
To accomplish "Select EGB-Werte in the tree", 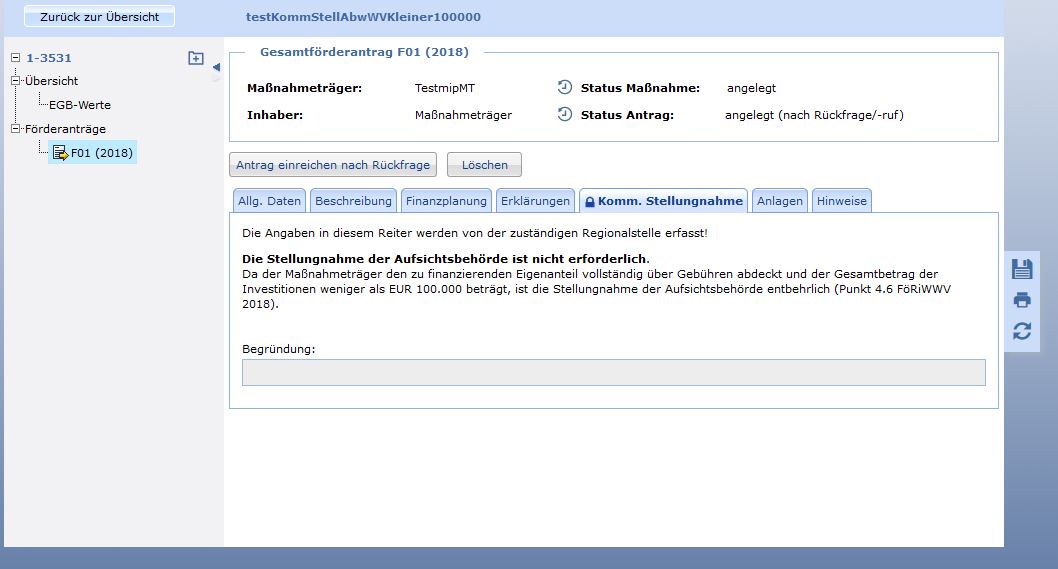I will tap(80, 105).
